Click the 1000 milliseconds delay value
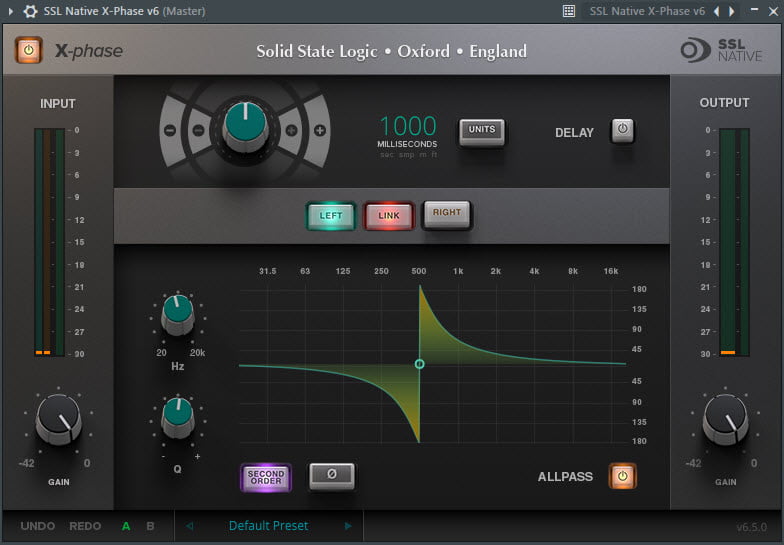784x545 pixels. coord(408,126)
